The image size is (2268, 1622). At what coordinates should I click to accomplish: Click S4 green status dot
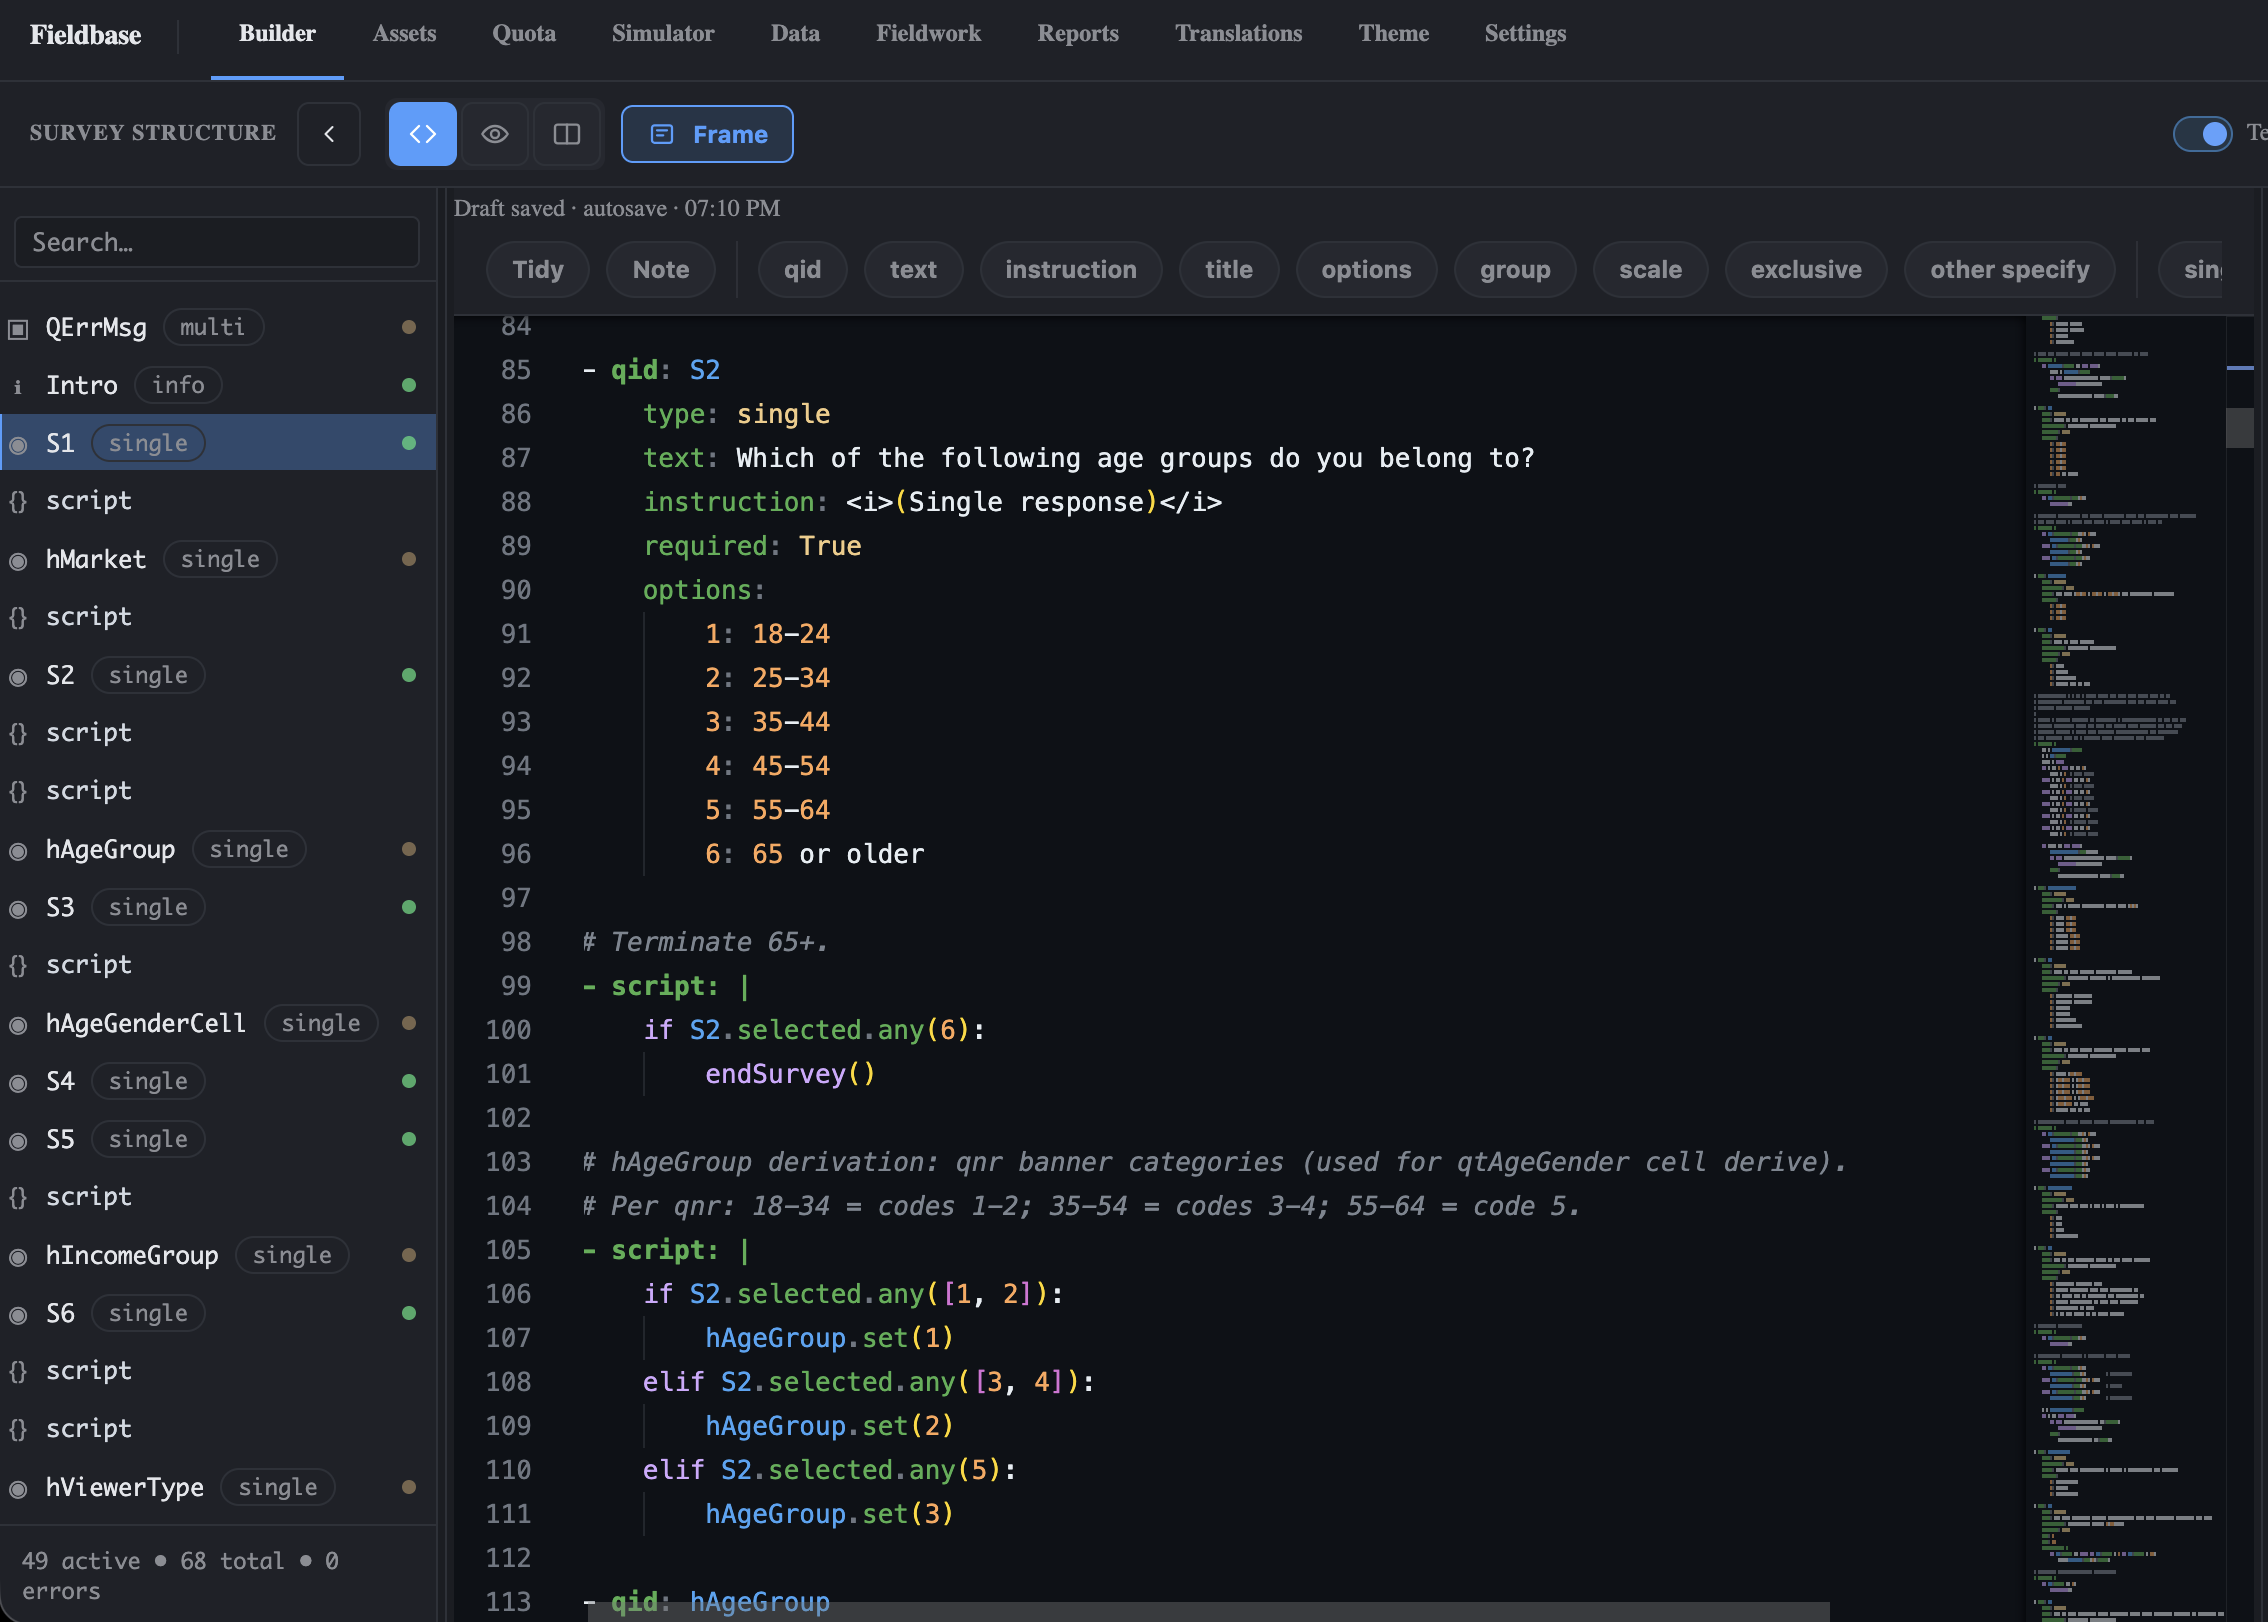409,1081
